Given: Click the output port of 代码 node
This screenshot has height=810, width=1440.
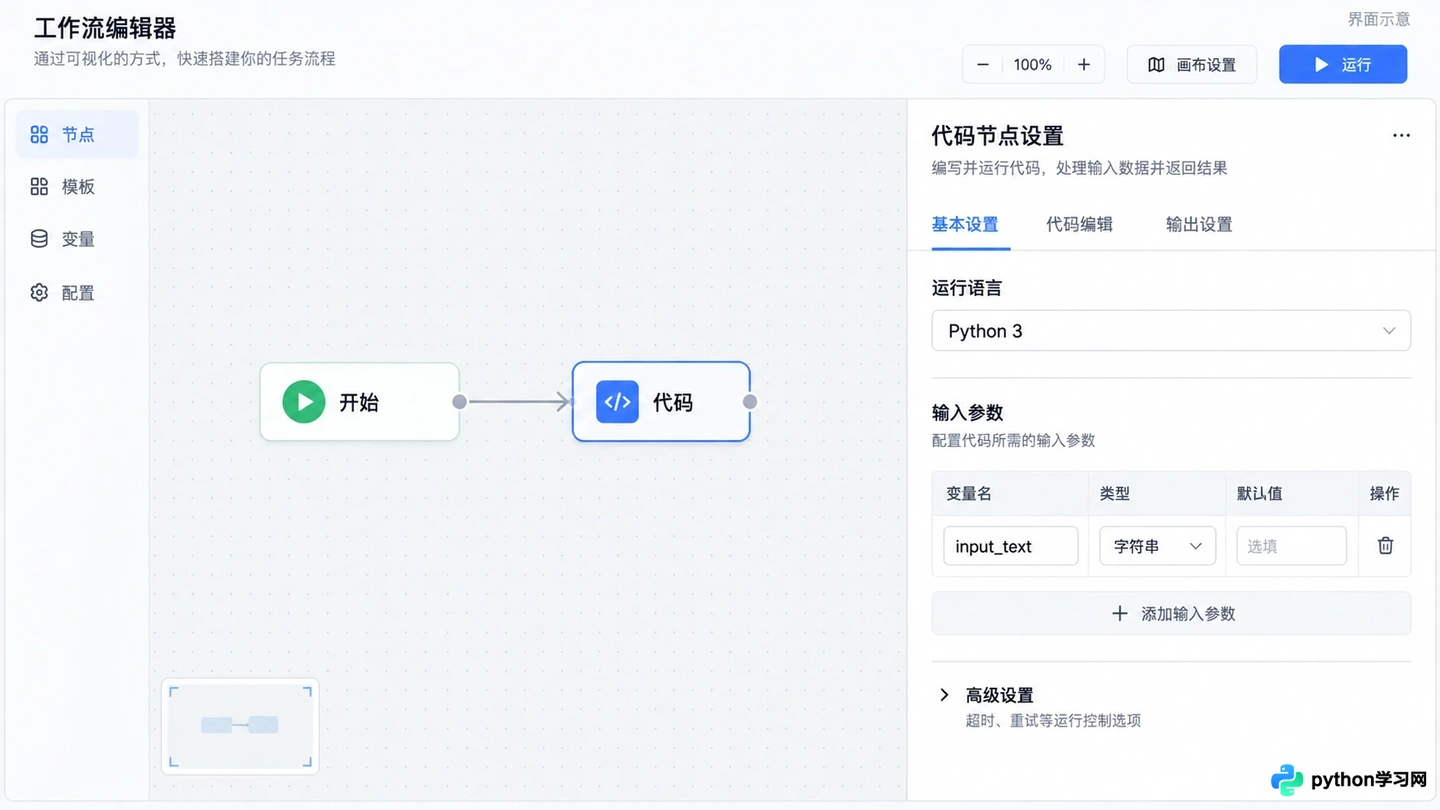Looking at the screenshot, I should click(750, 402).
